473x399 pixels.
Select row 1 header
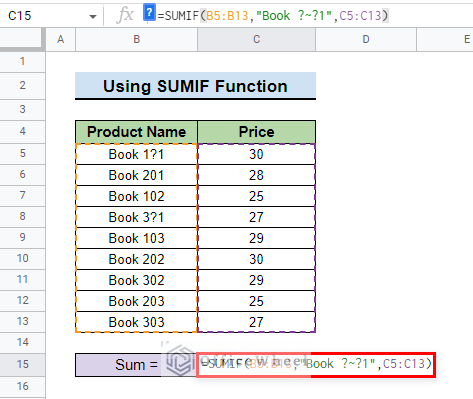[x=22, y=62]
